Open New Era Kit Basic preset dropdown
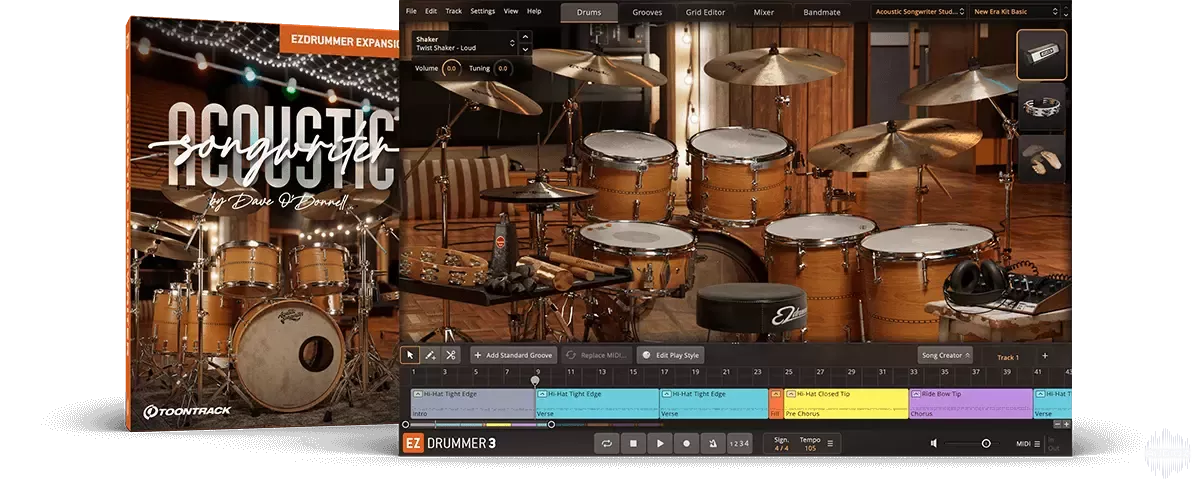1200x488 pixels. point(1017,12)
